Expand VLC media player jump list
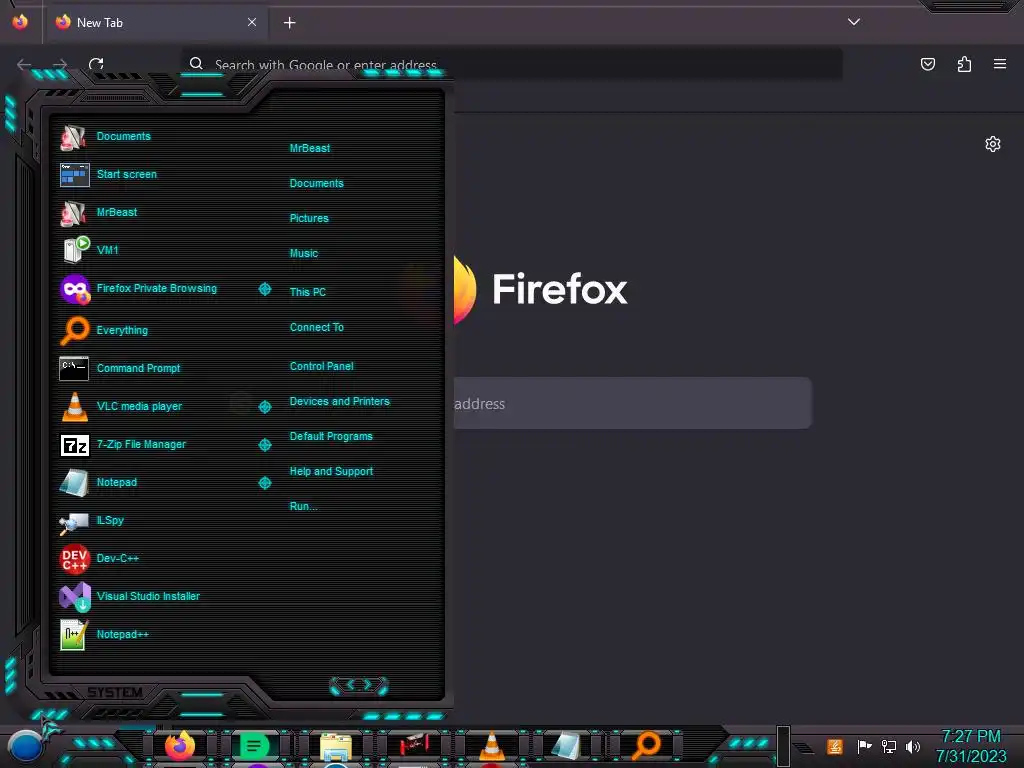The image size is (1024, 768). click(265, 407)
